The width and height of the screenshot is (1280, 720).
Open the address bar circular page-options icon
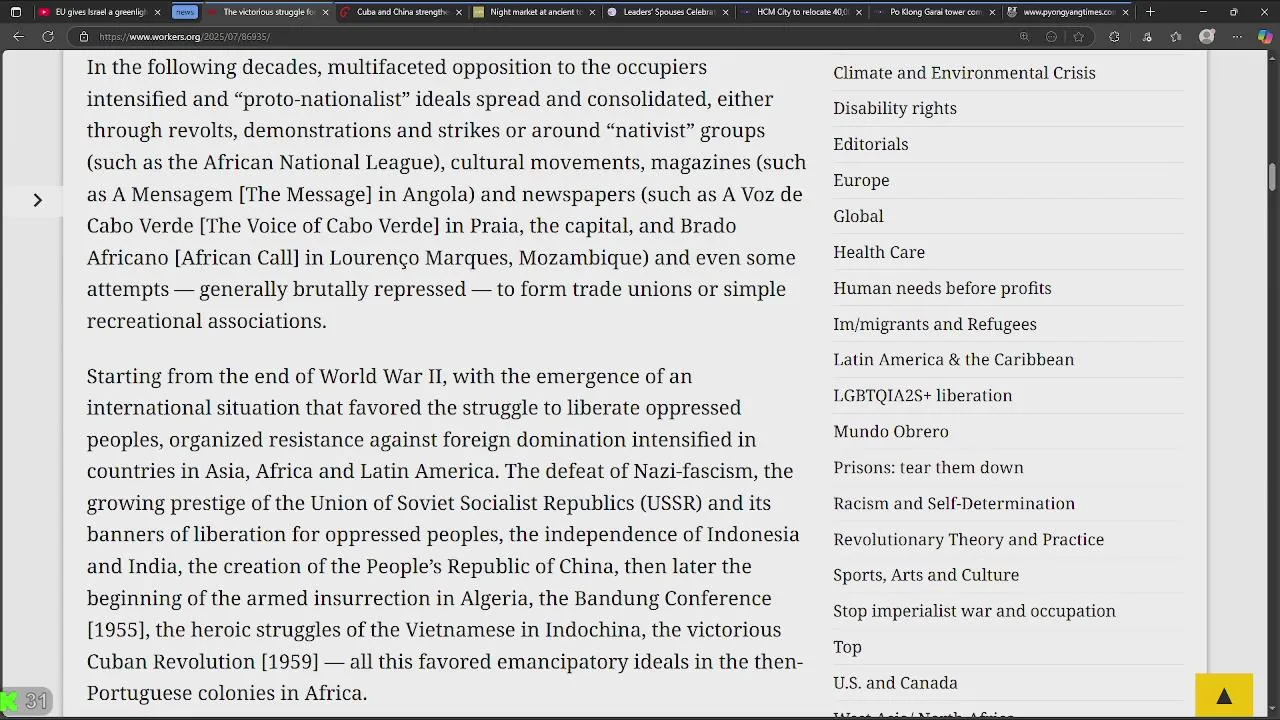click(1051, 37)
